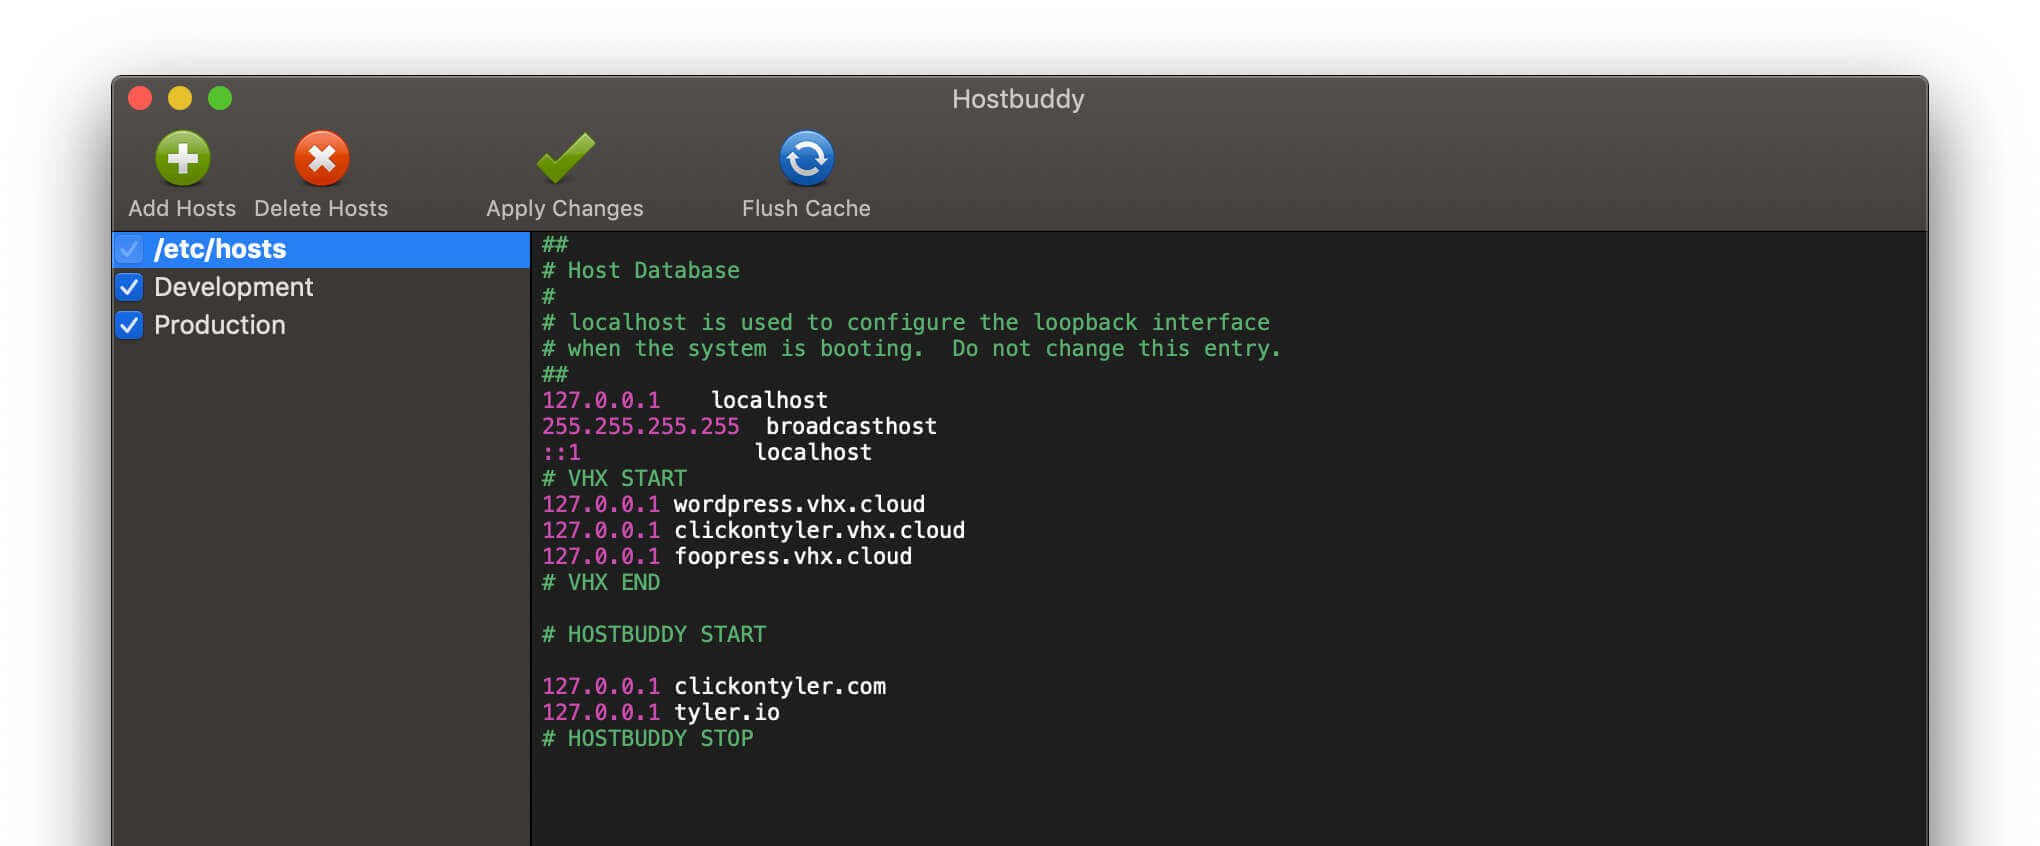Disable the Production host set checkbox
Image resolution: width=2040 pixels, height=846 pixels.
coord(130,326)
